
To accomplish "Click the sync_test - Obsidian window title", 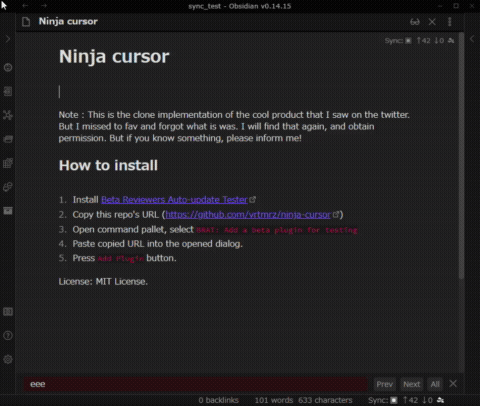I will coord(240,6).
